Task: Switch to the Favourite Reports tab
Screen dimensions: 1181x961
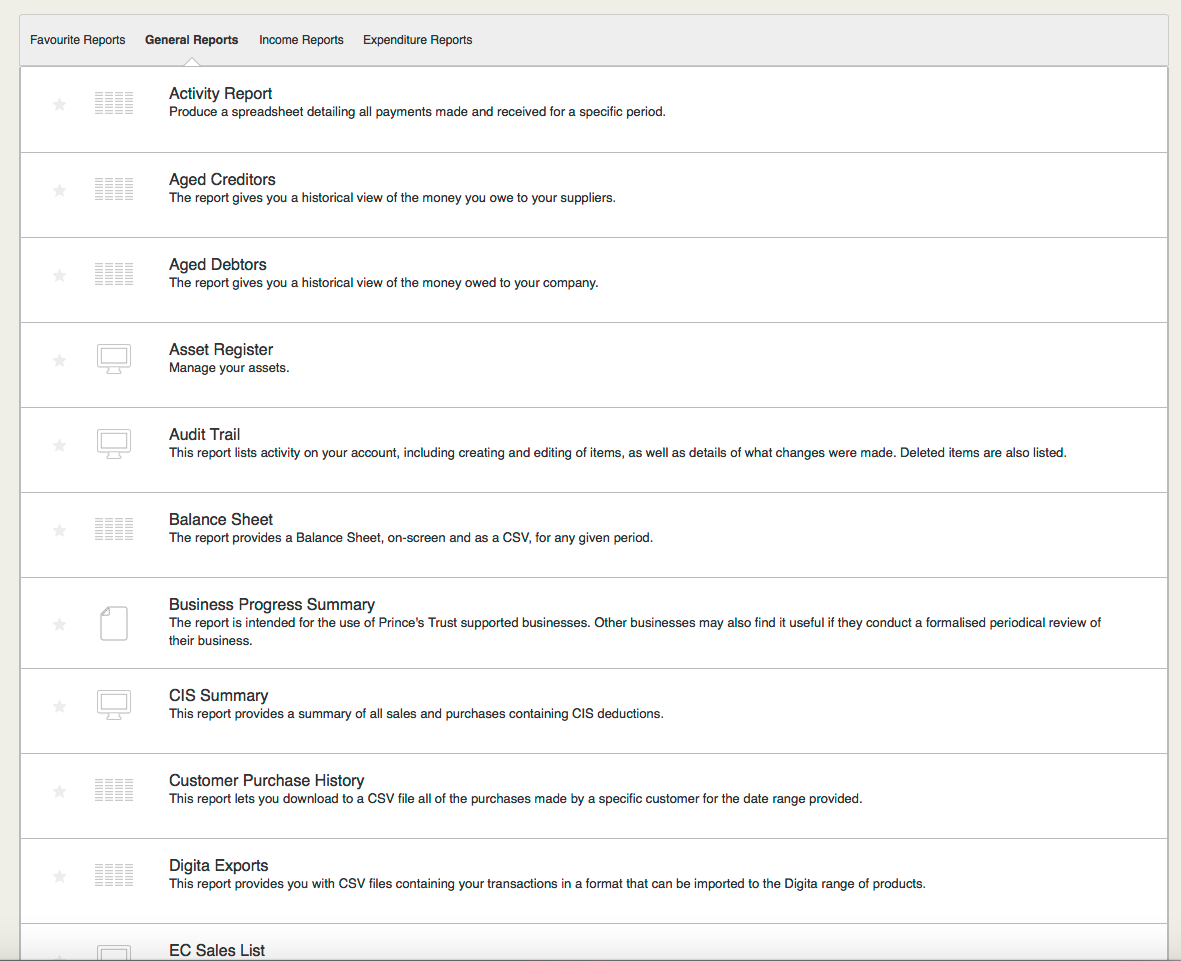Action: 78,40
